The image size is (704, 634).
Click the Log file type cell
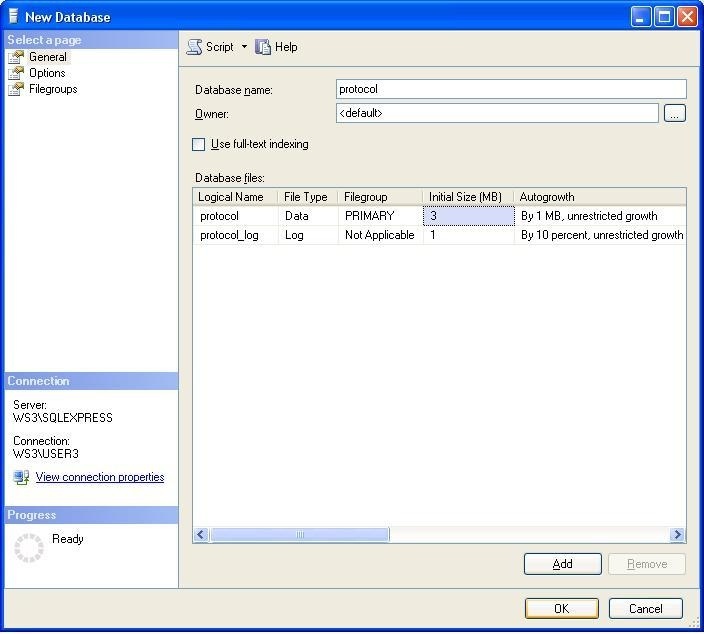308,235
